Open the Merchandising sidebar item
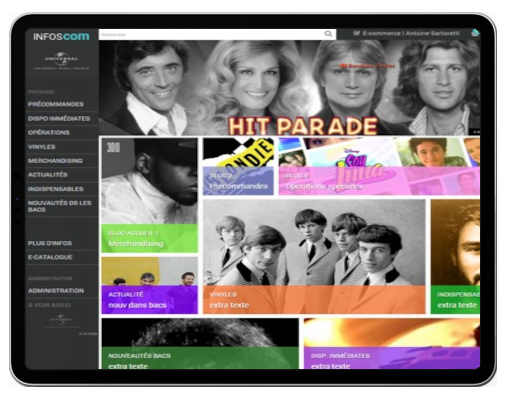Viewport: 505px width, 395px height. point(55,161)
